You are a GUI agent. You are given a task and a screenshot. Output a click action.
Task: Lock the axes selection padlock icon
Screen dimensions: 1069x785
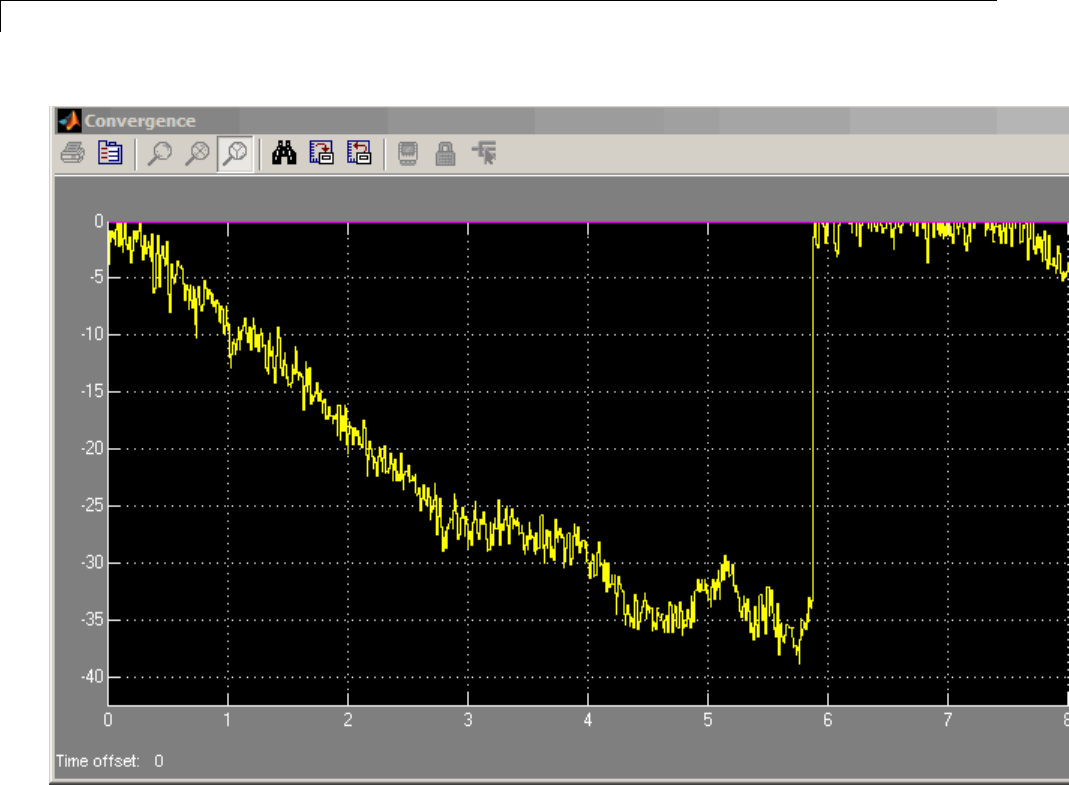[x=445, y=153]
